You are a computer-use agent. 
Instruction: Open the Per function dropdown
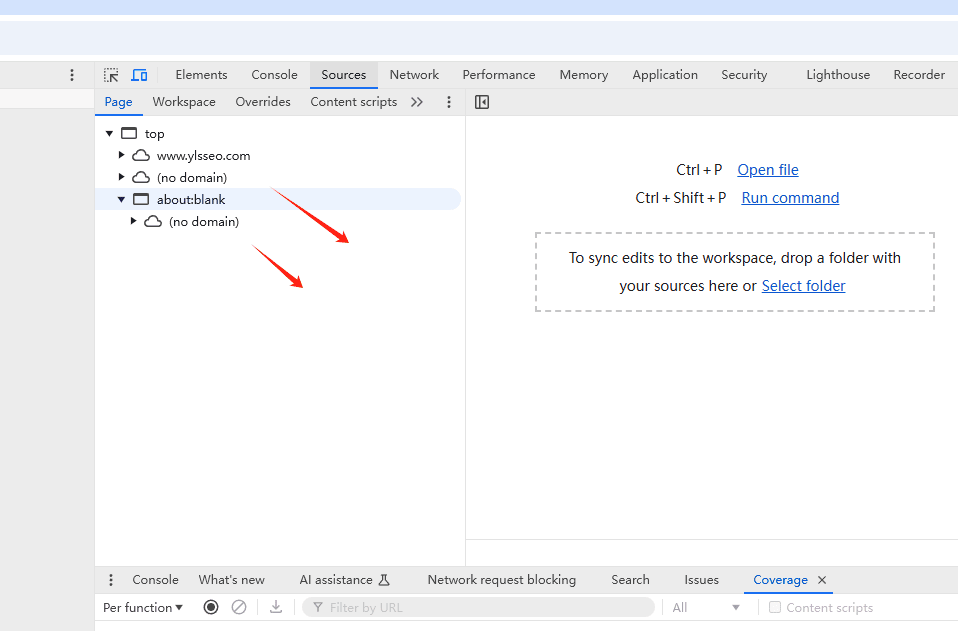pos(143,607)
